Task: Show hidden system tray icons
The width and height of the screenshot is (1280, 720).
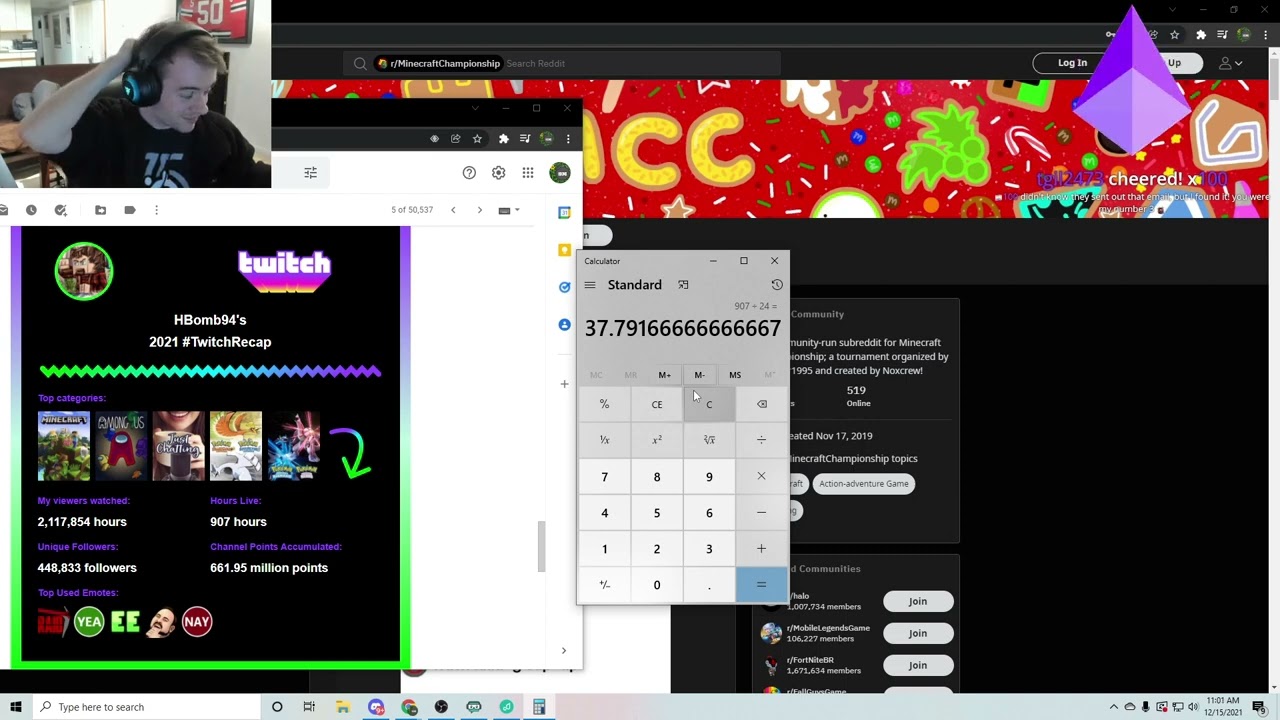Action: coord(1115,707)
